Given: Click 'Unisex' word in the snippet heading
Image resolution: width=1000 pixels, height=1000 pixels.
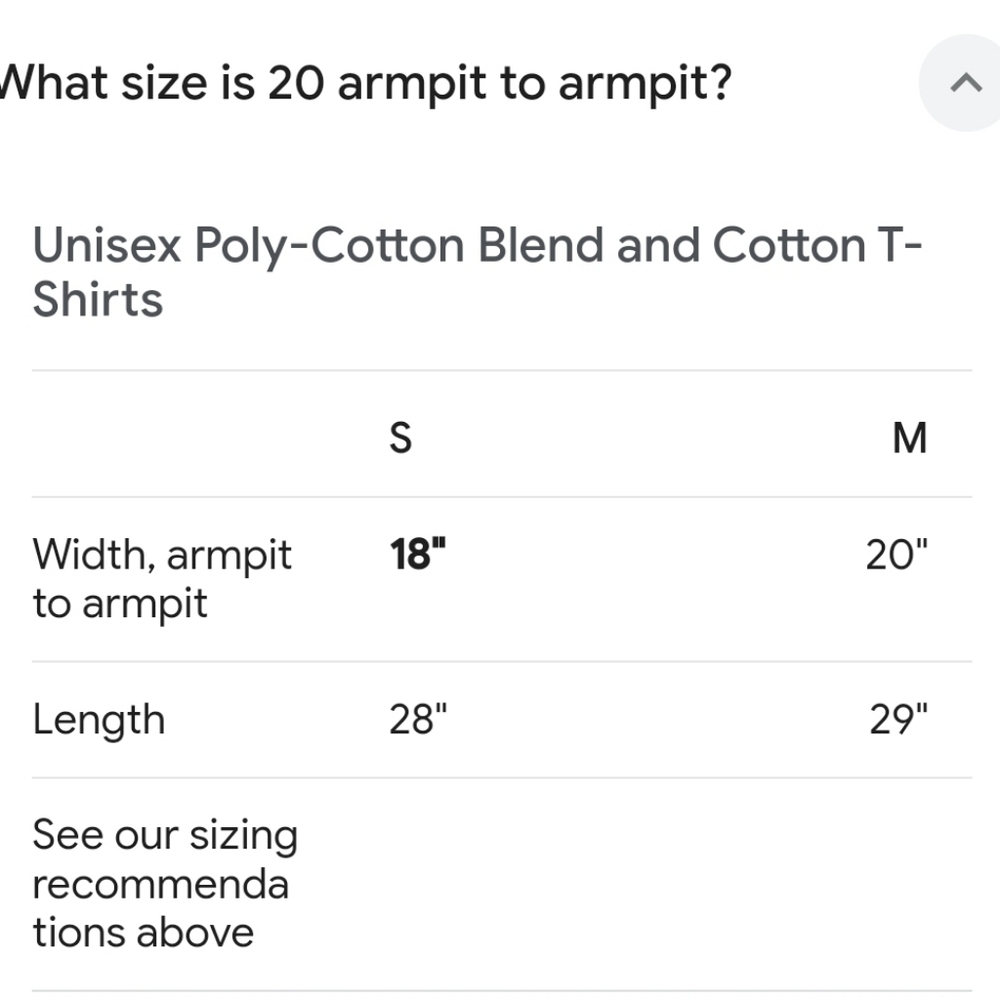Looking at the screenshot, I should pyautogui.click(x=107, y=245).
